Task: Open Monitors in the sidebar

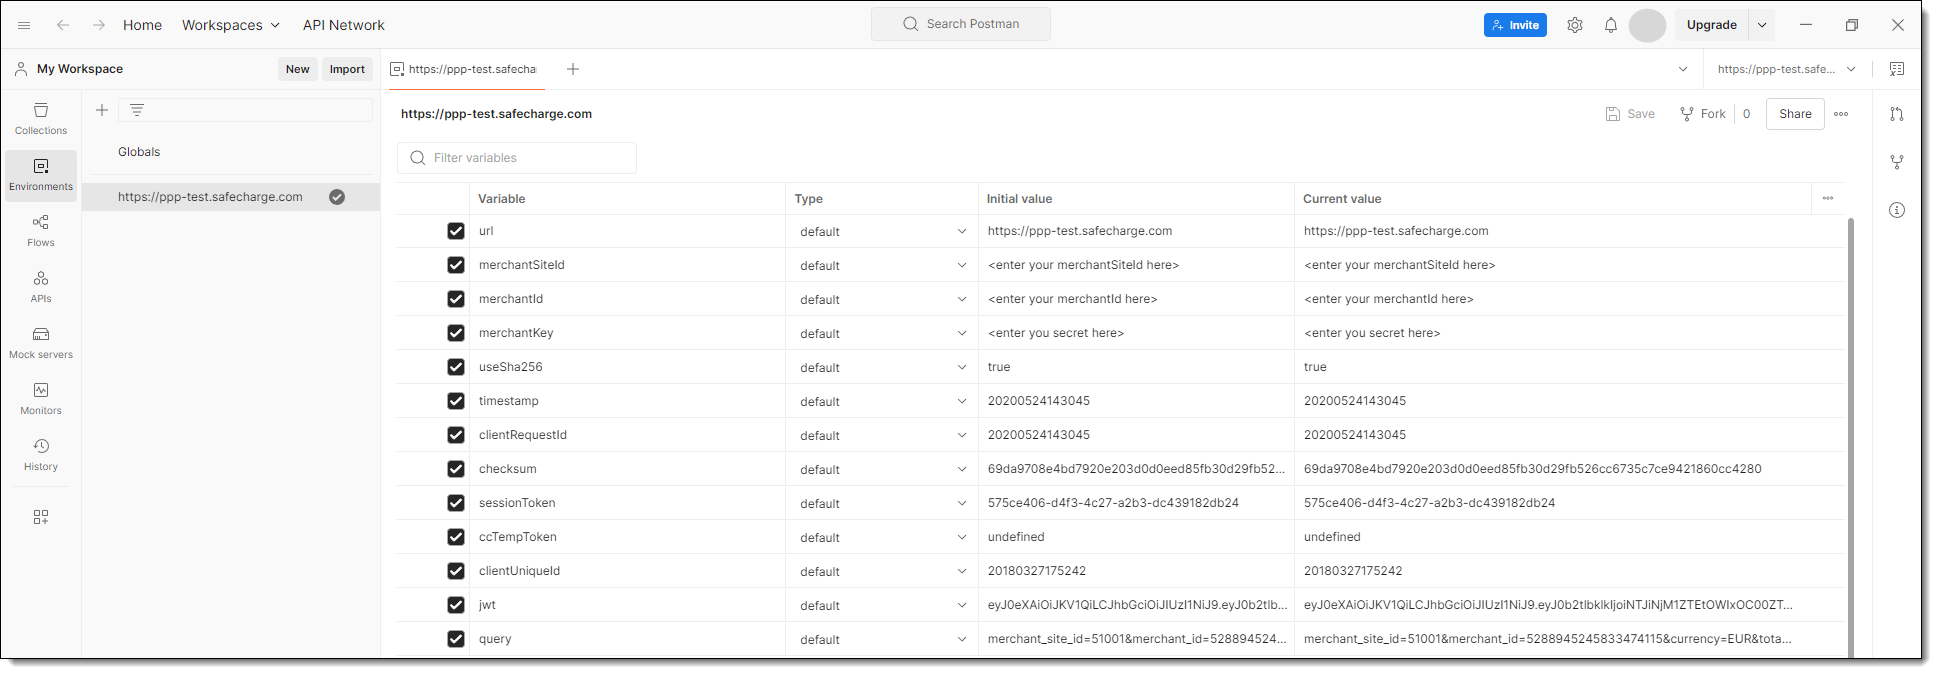Action: 41,398
